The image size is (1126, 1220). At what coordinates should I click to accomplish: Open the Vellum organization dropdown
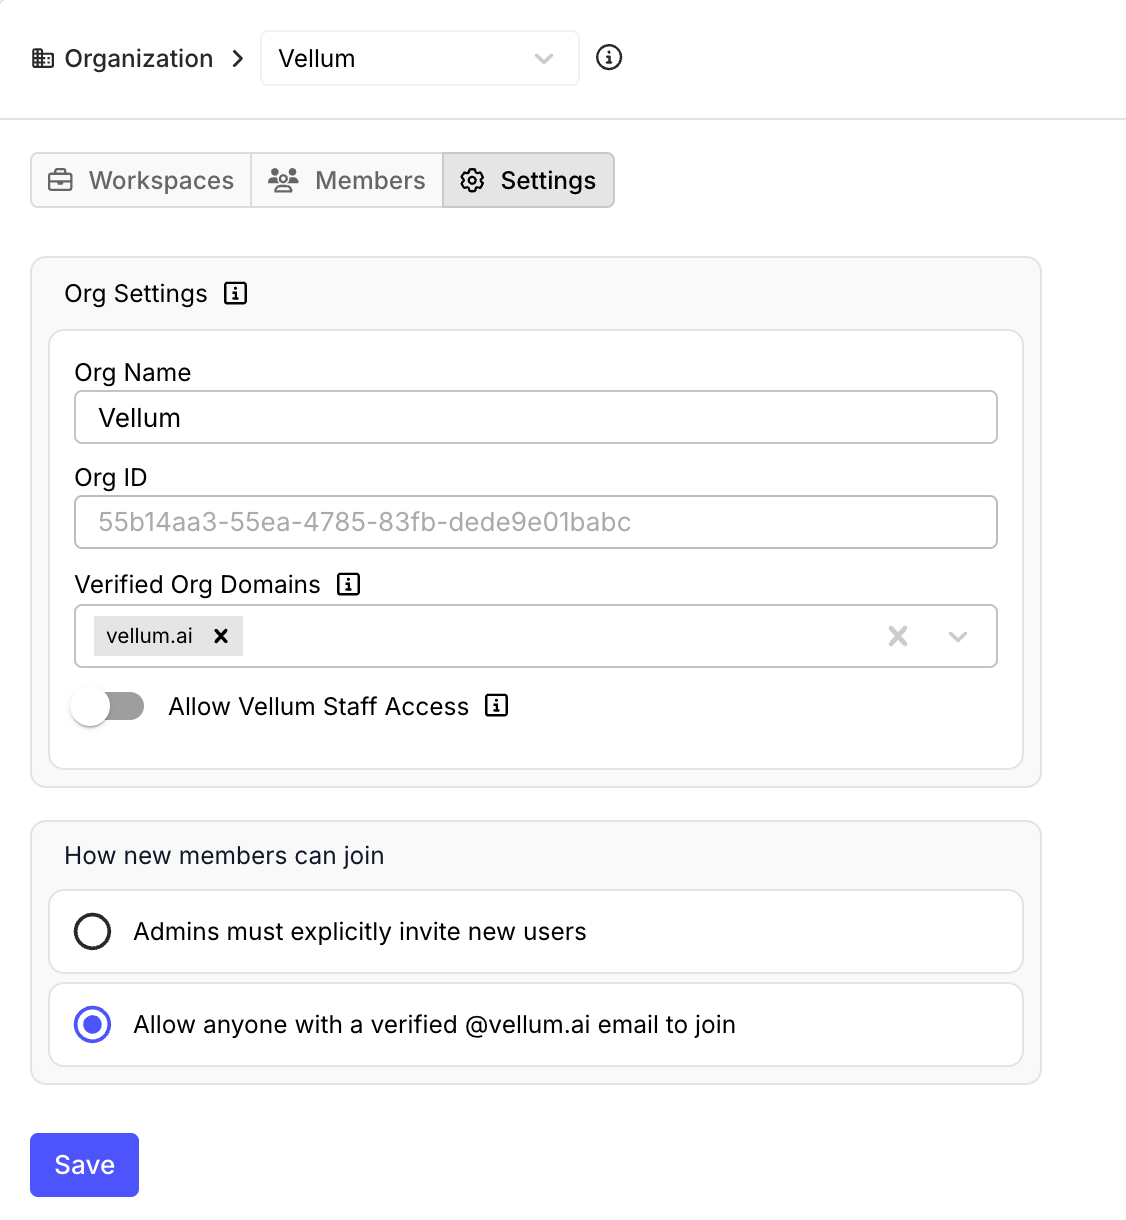click(x=419, y=59)
